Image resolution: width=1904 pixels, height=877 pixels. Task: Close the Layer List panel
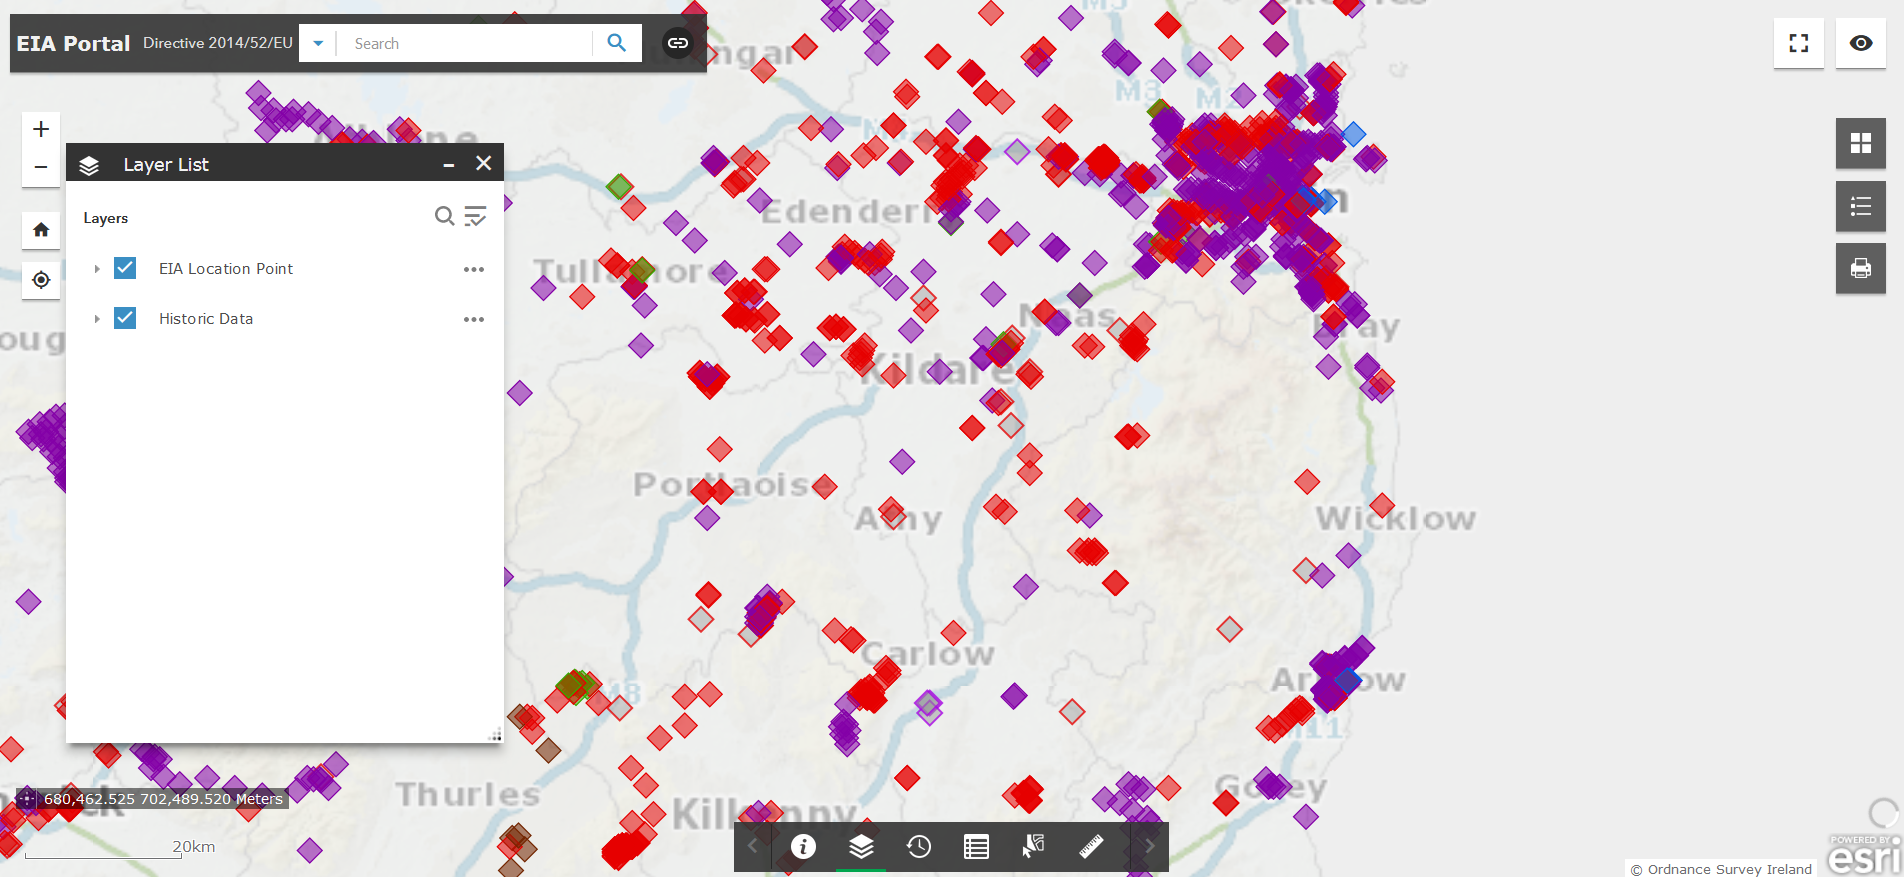(483, 163)
